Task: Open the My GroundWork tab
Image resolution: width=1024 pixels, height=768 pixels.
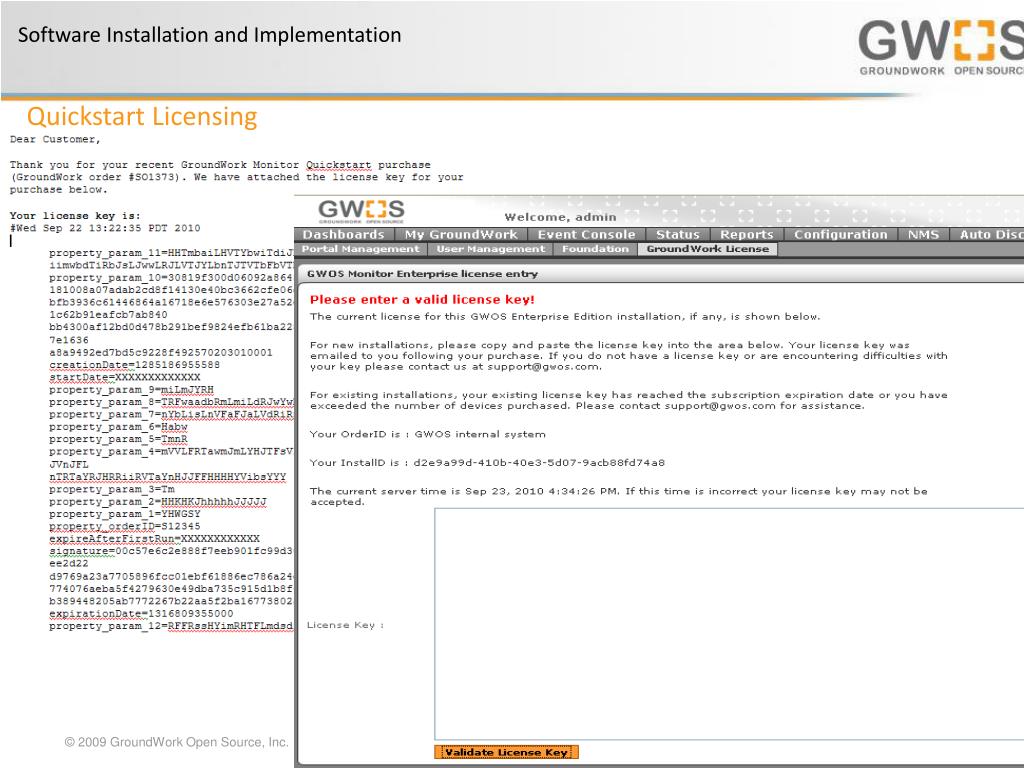Action: [460, 234]
